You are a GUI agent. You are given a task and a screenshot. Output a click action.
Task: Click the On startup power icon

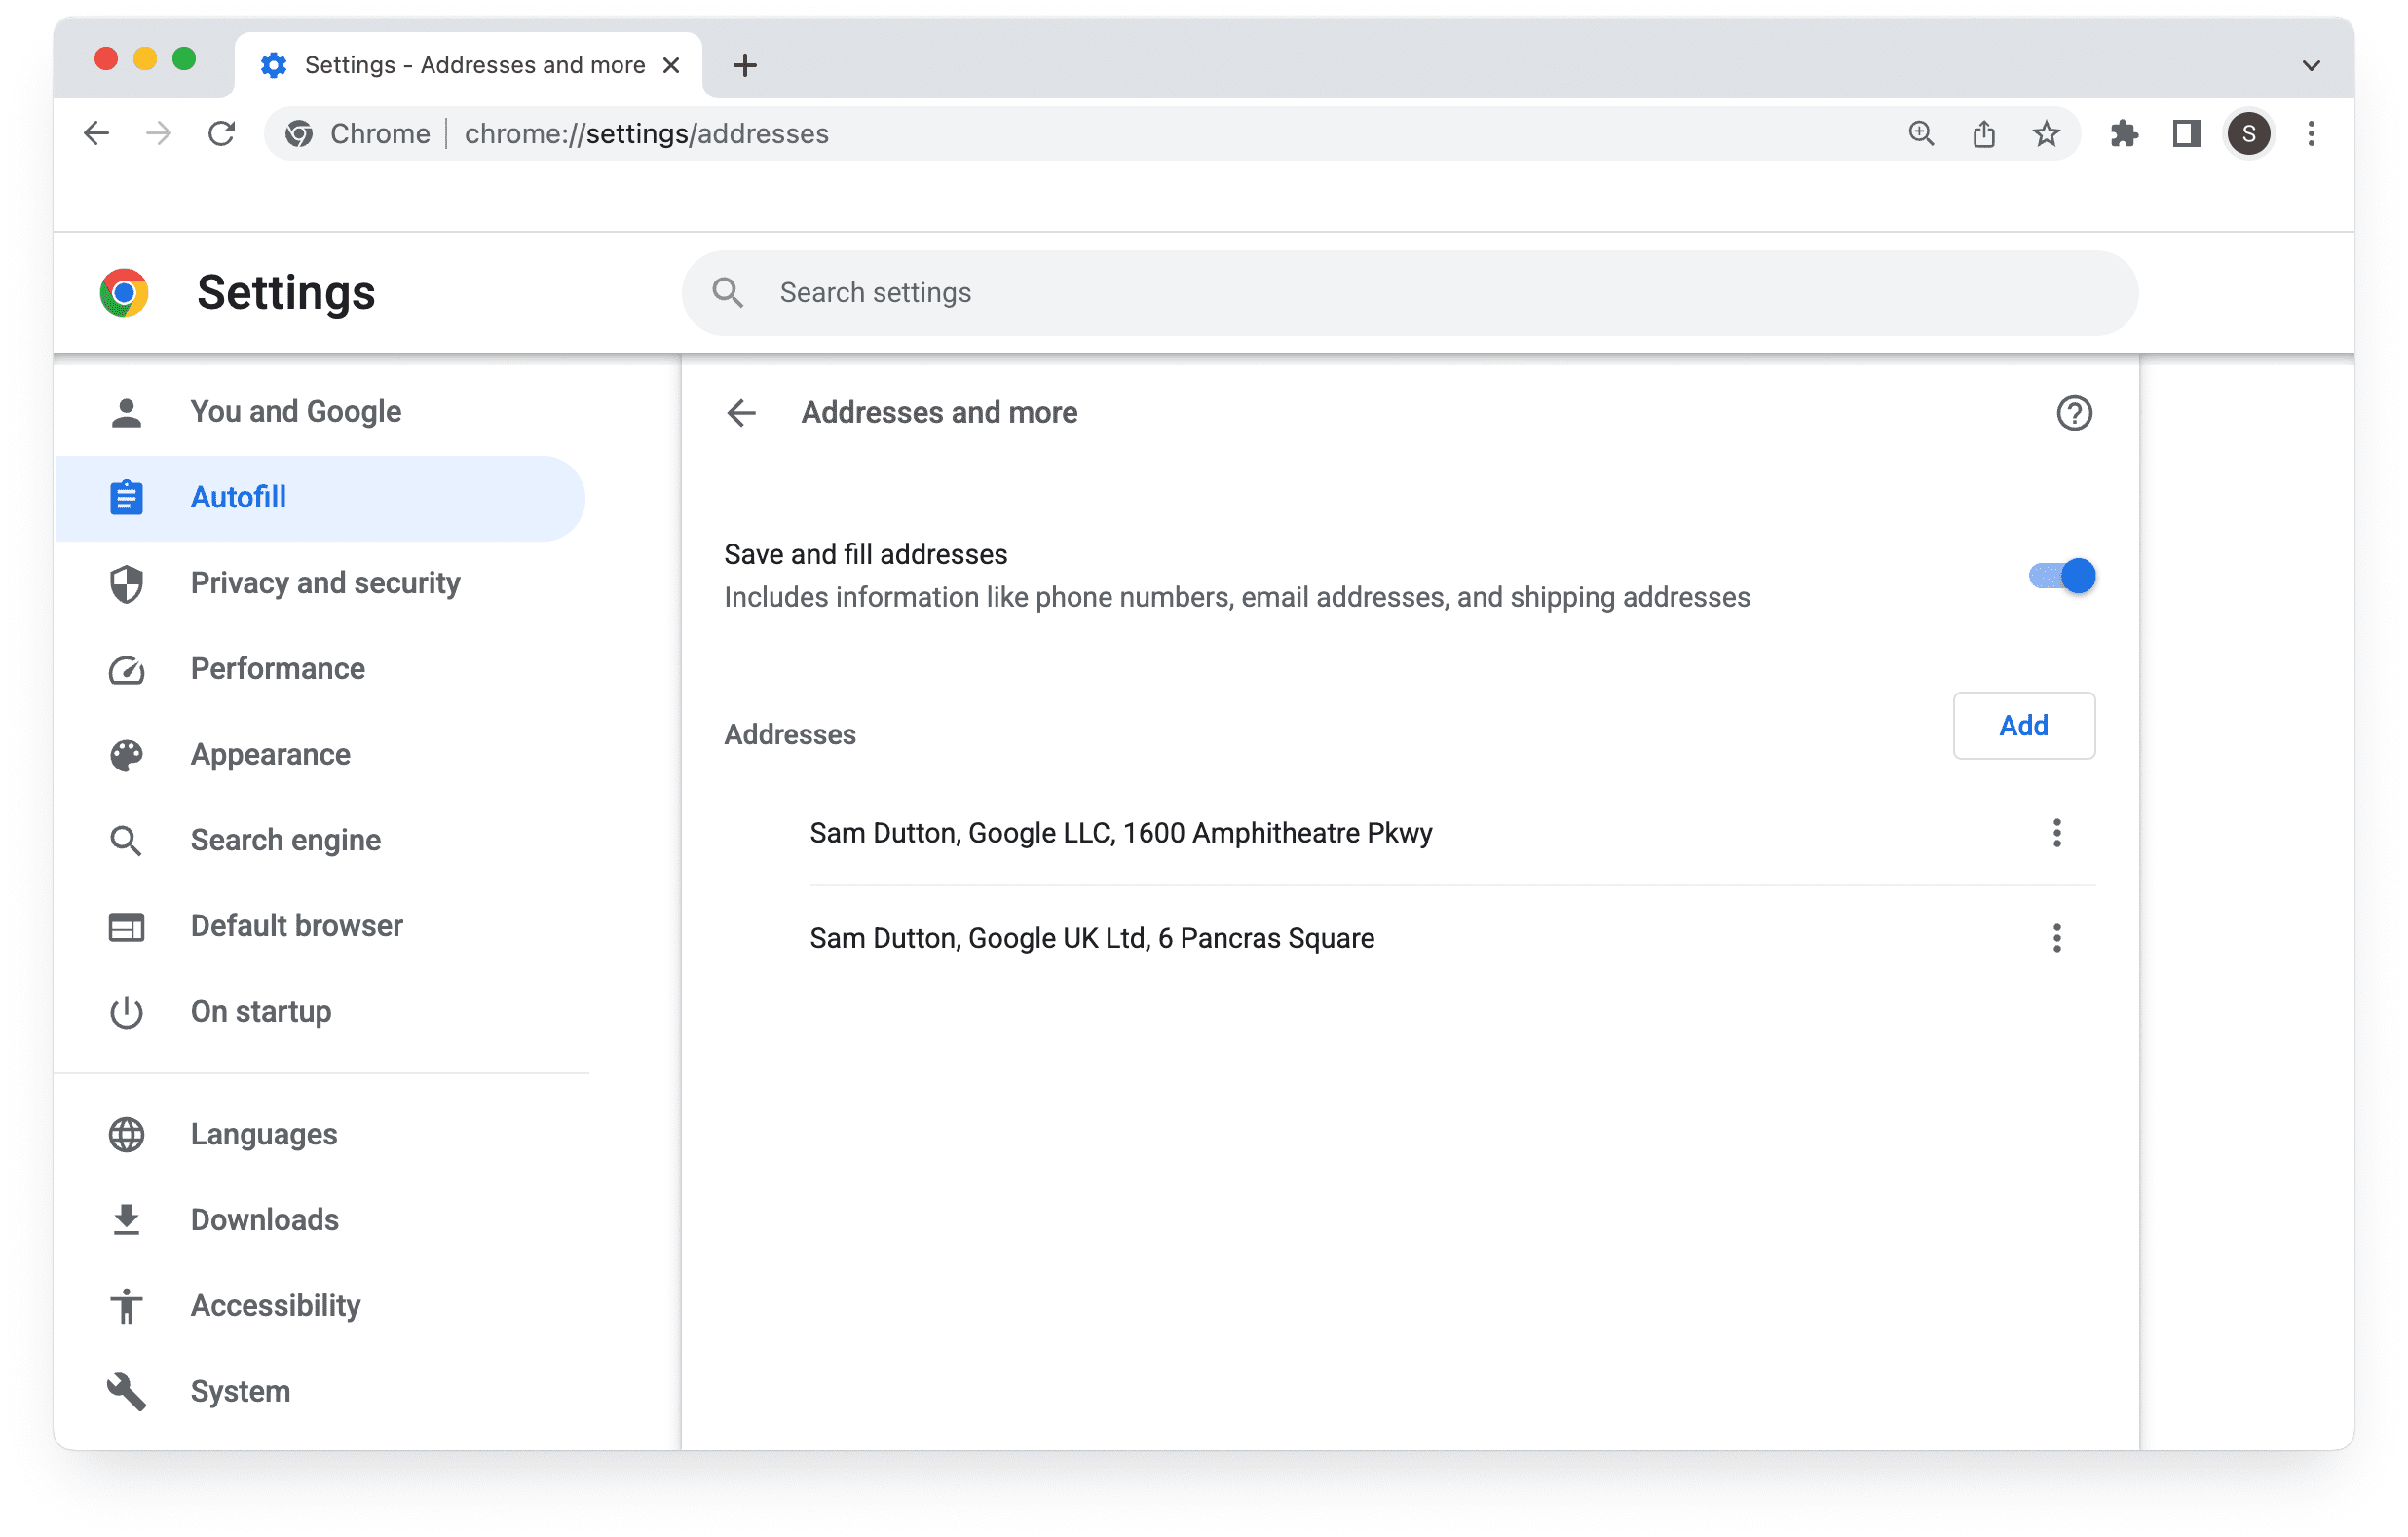tap(127, 1012)
